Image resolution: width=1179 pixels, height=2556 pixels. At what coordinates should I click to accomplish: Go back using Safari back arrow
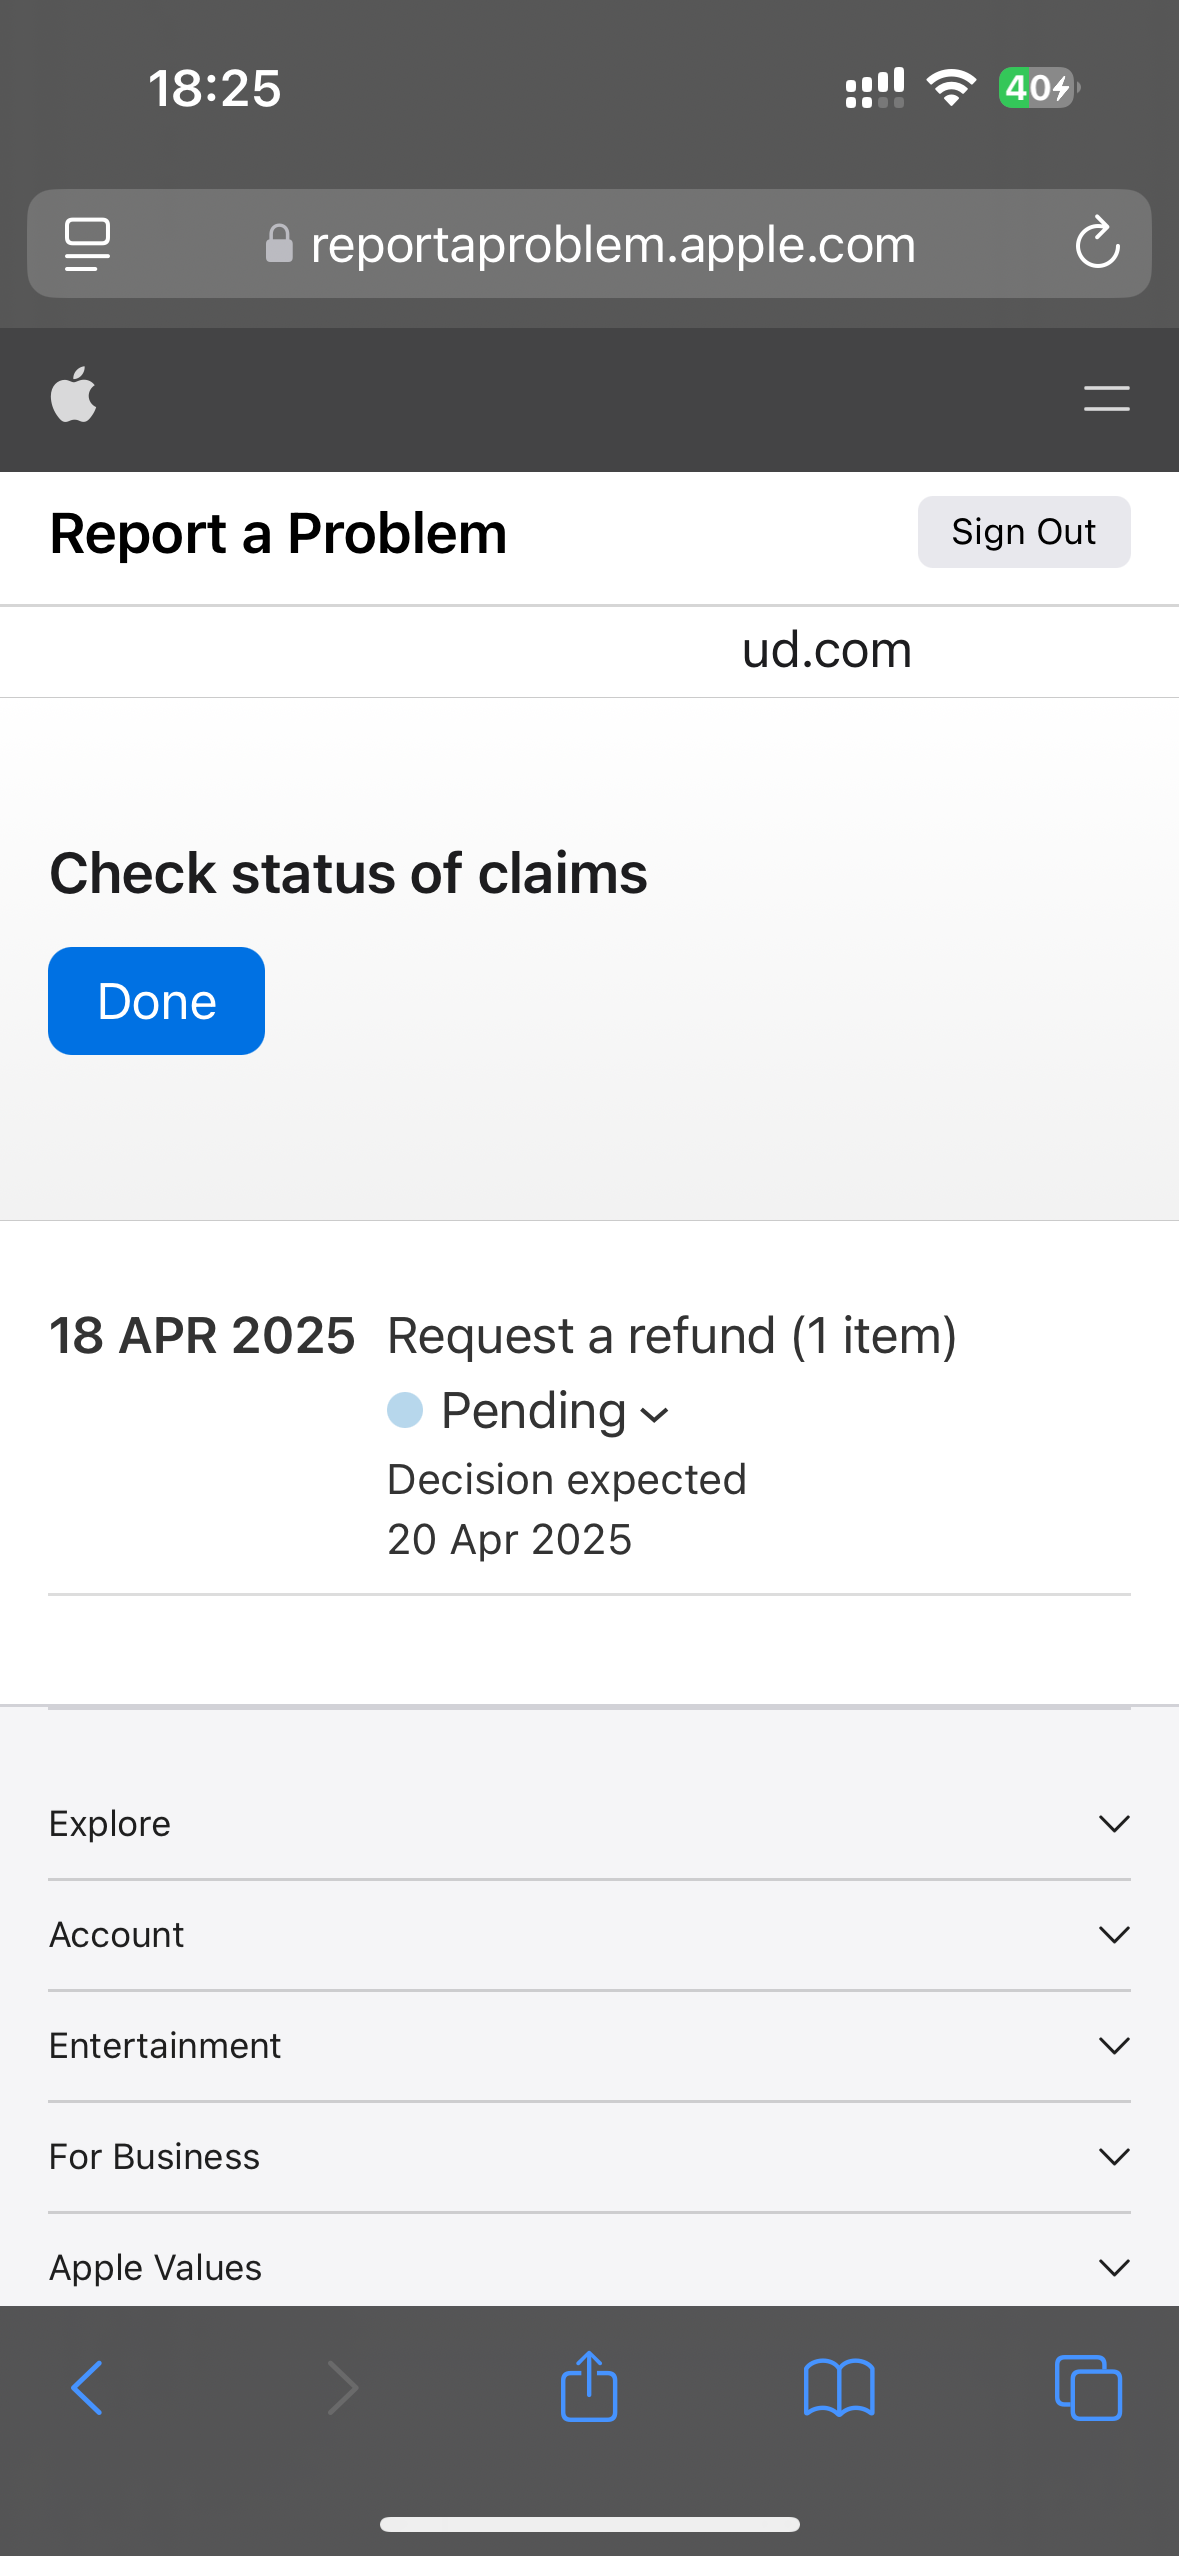(87, 2388)
